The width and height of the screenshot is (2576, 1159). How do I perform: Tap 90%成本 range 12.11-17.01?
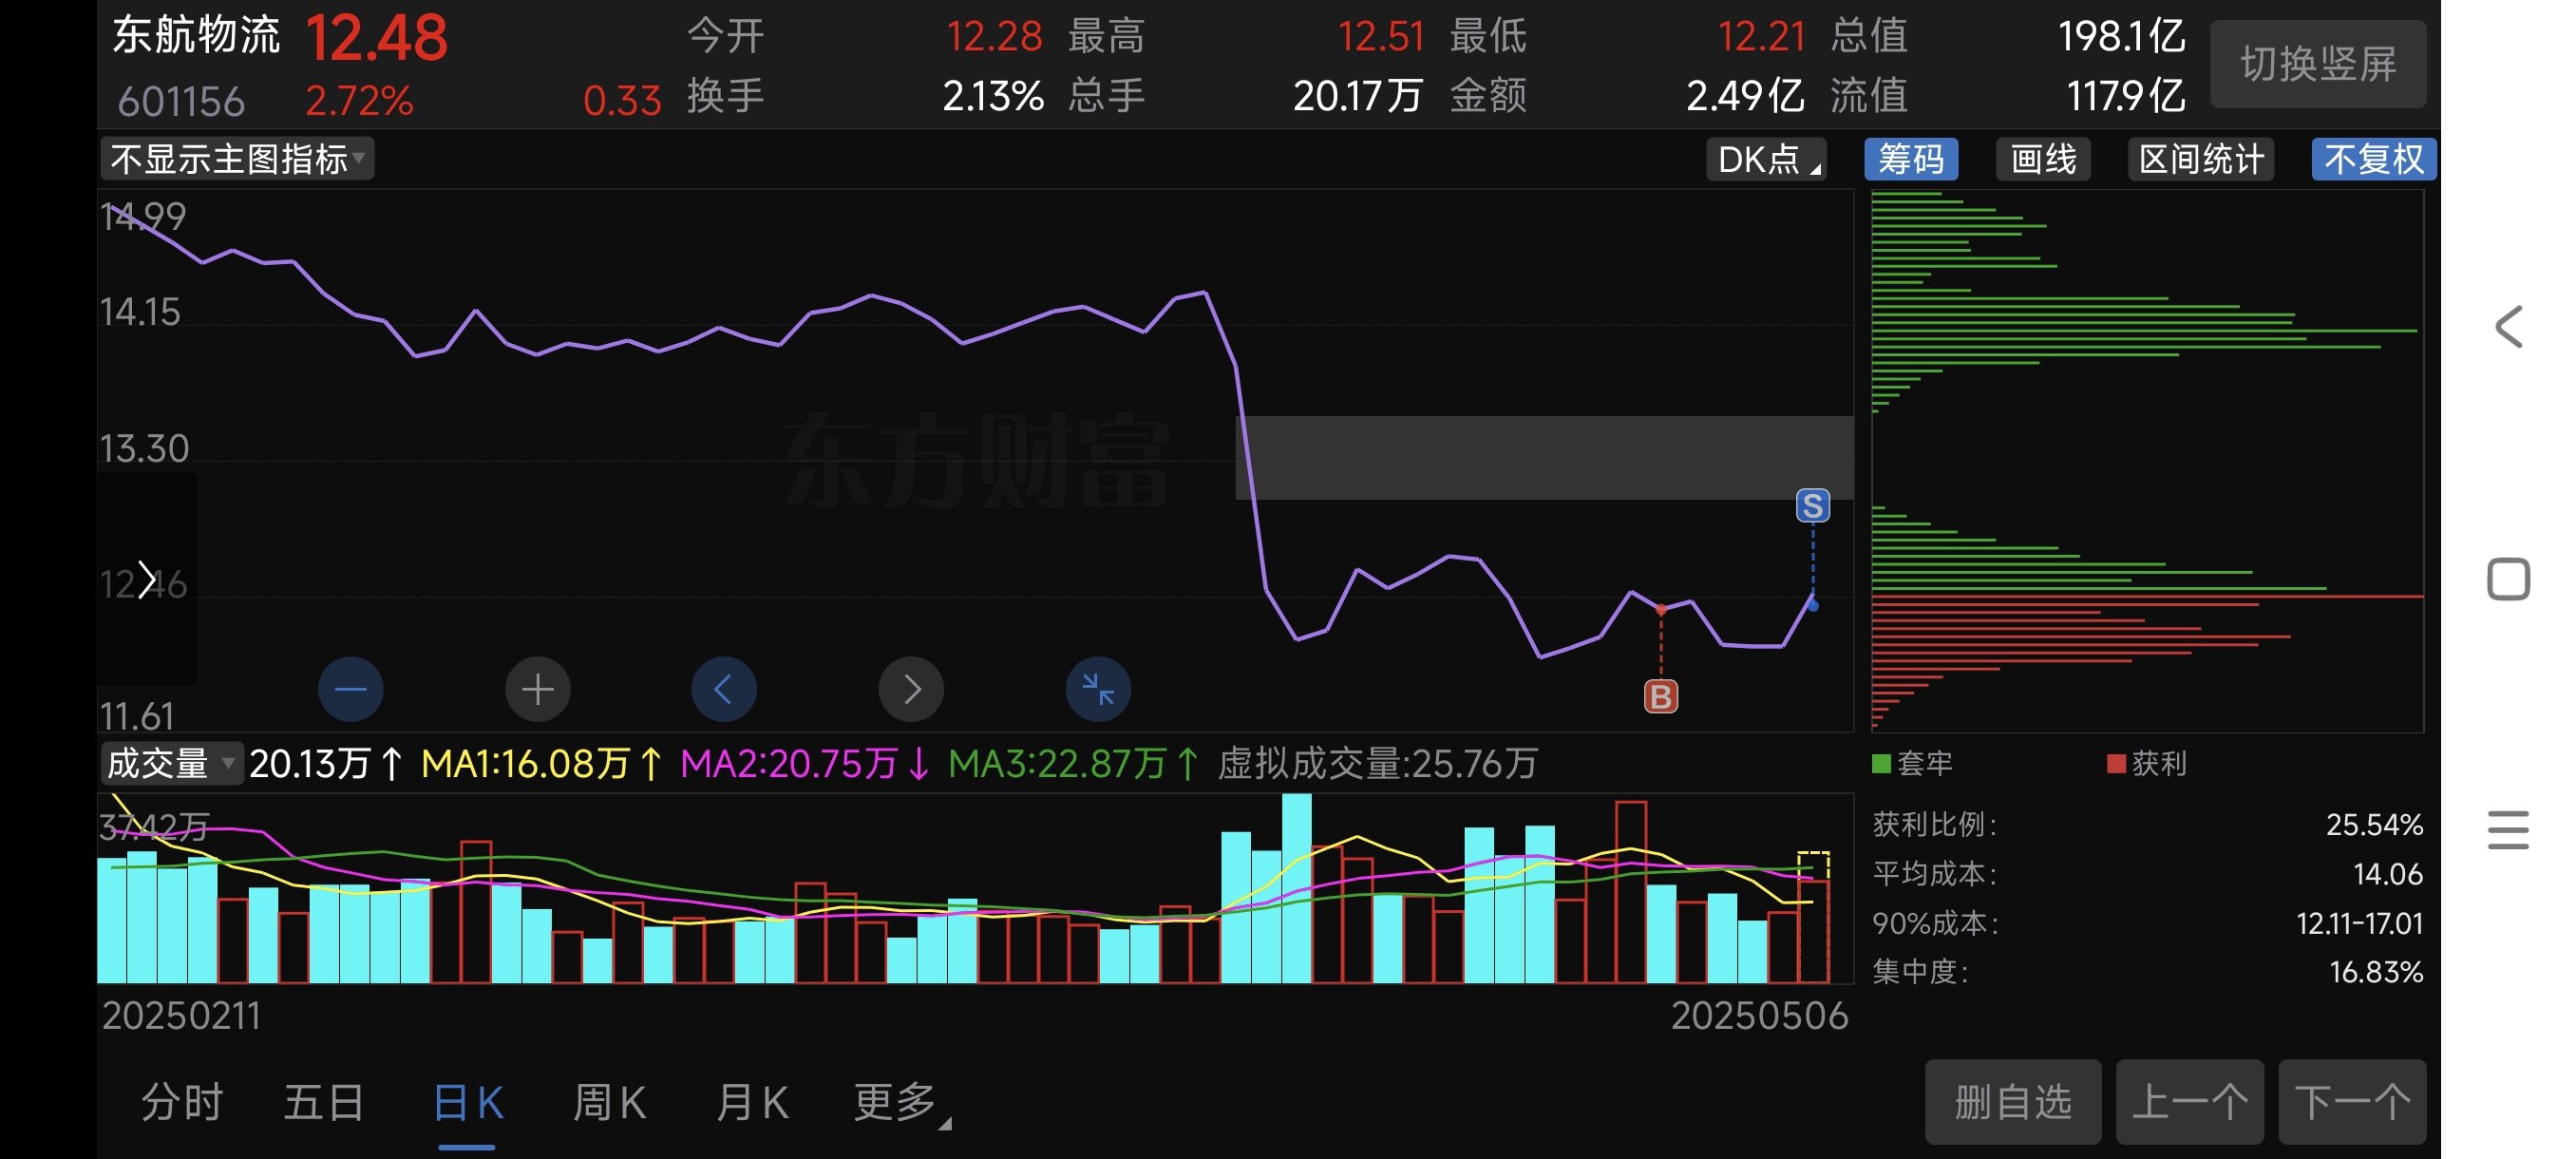pos(2360,923)
